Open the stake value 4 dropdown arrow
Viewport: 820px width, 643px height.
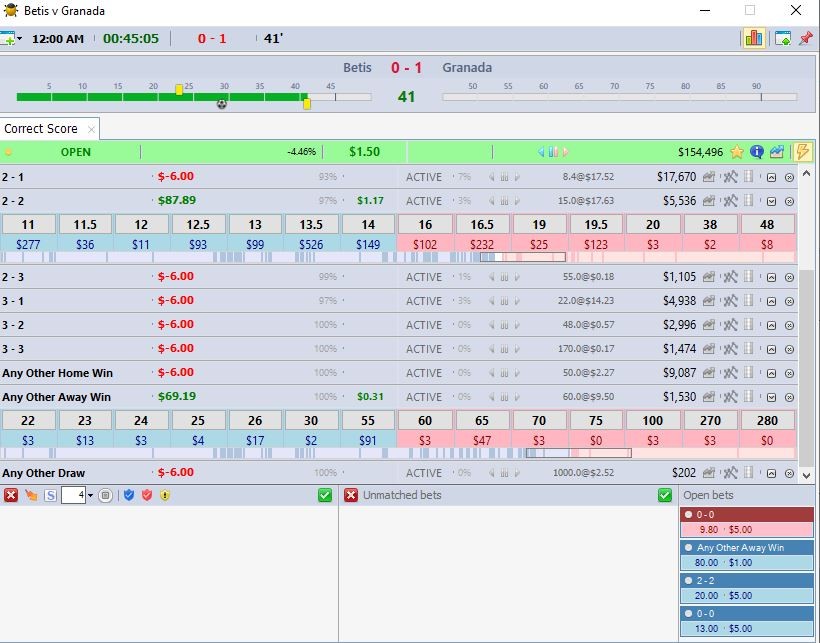90,495
